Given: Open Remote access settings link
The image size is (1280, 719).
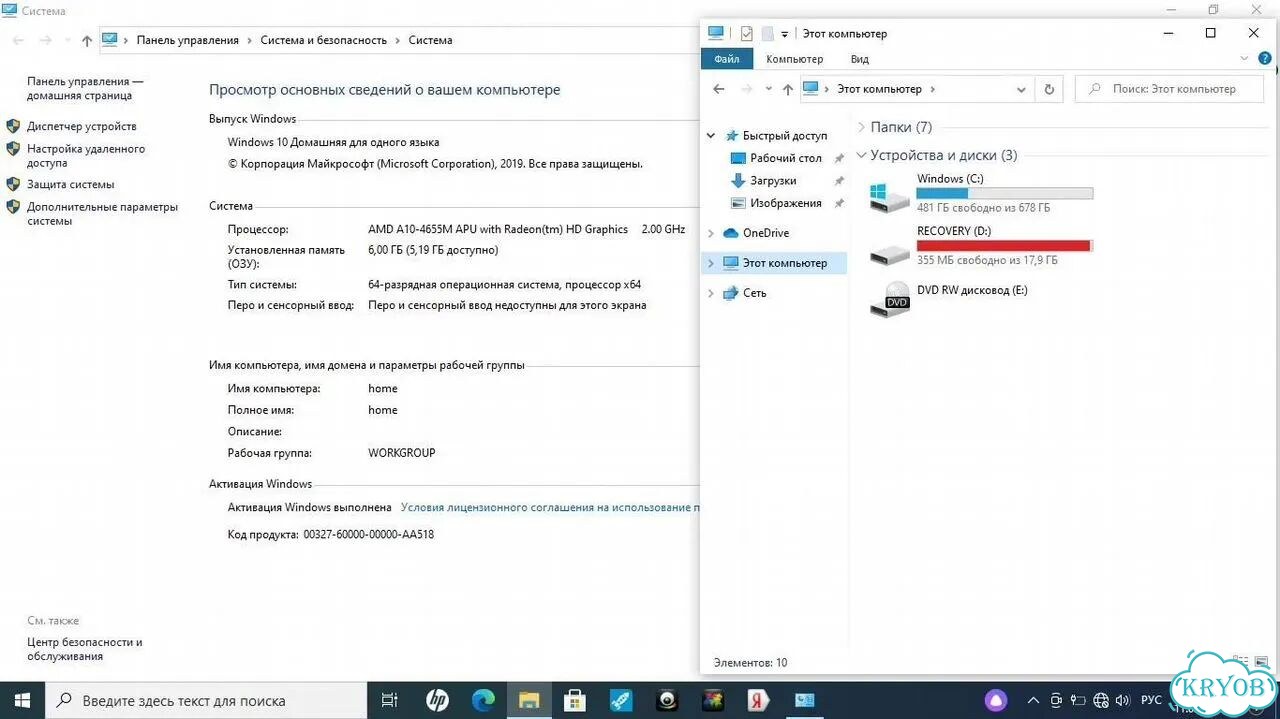Looking at the screenshot, I should [86, 156].
